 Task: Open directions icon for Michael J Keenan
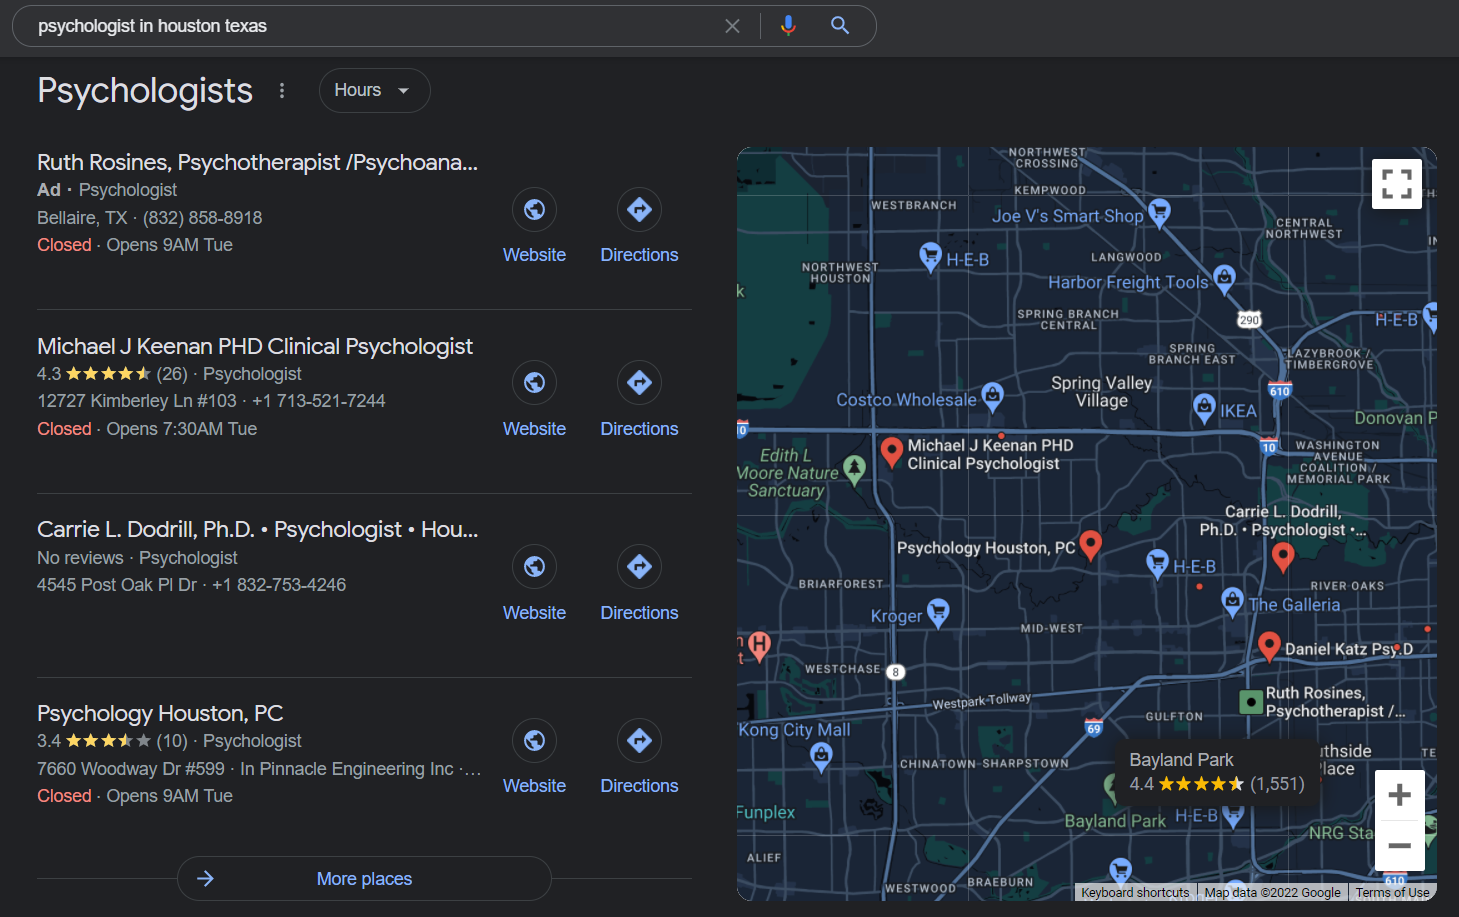pos(639,383)
